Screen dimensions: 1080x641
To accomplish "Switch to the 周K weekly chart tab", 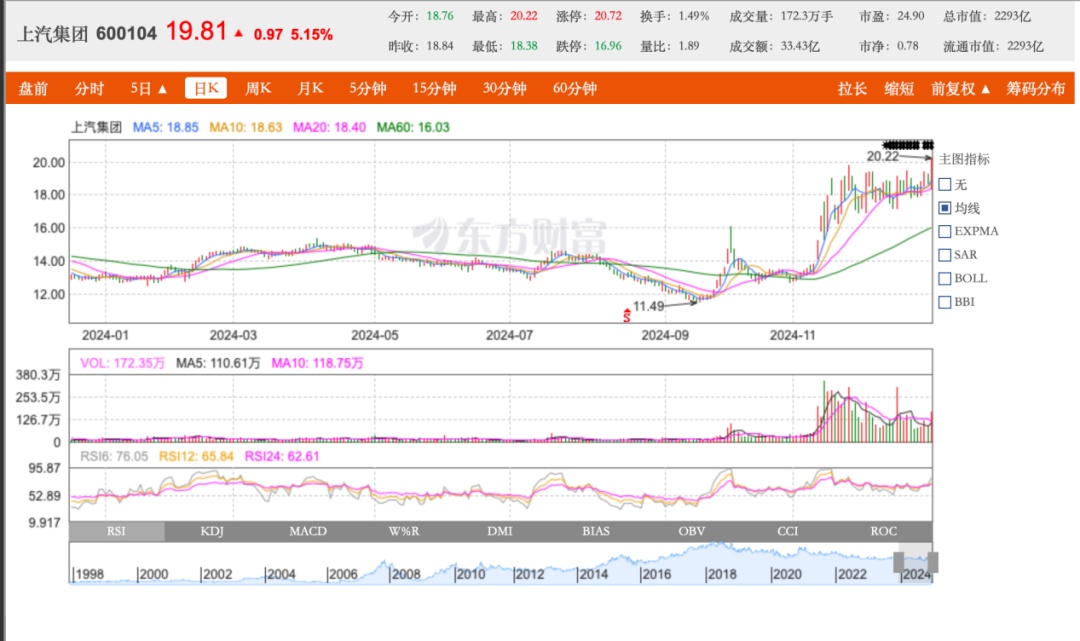I will point(258,88).
